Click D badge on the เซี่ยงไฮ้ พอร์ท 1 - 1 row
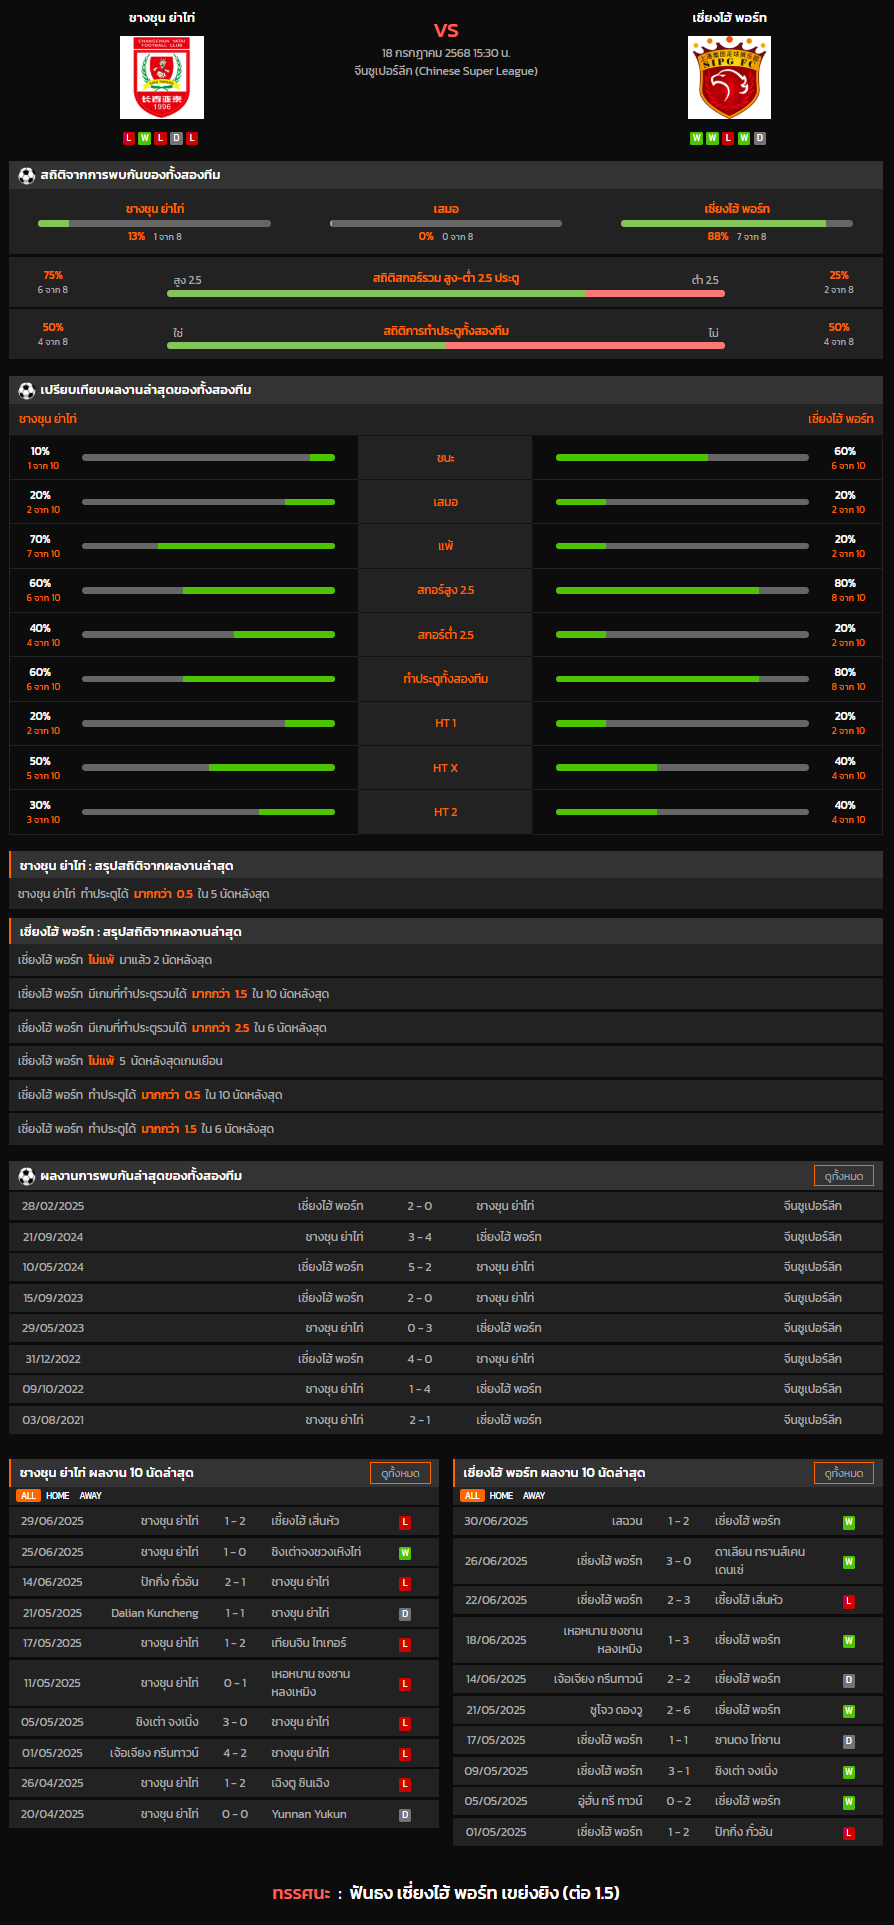Viewport: 894px width, 1925px height. pyautogui.click(x=849, y=1741)
